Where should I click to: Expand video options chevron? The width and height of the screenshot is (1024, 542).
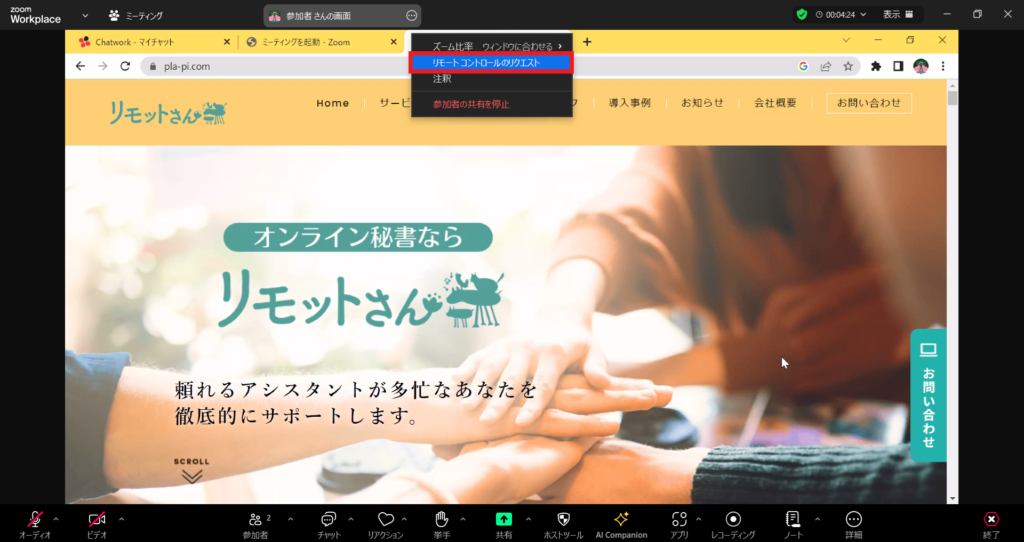pos(122,519)
